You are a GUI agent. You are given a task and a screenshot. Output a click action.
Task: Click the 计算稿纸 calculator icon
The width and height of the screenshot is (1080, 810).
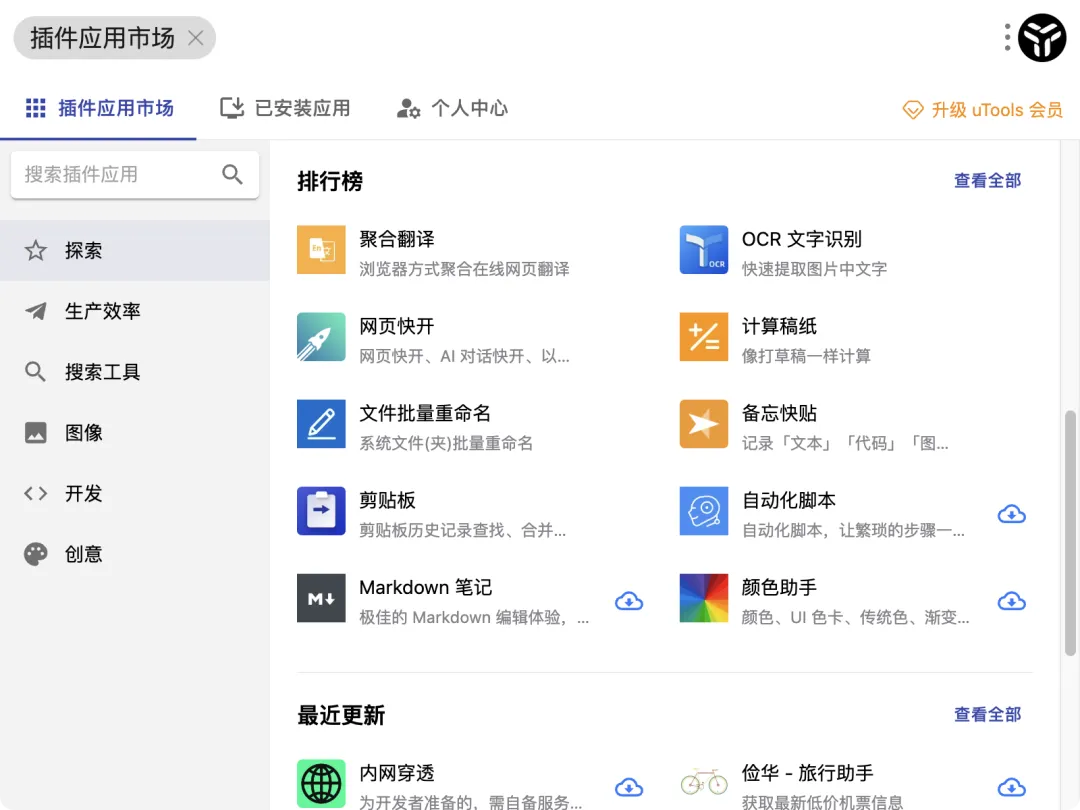click(703, 337)
